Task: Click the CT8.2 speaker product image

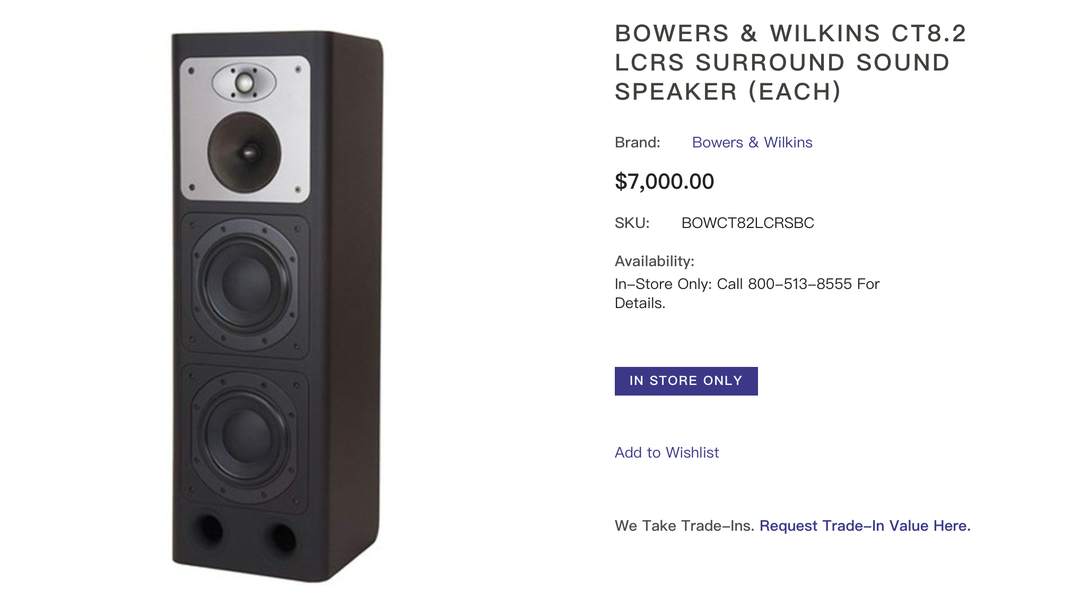Action: pos(278,306)
